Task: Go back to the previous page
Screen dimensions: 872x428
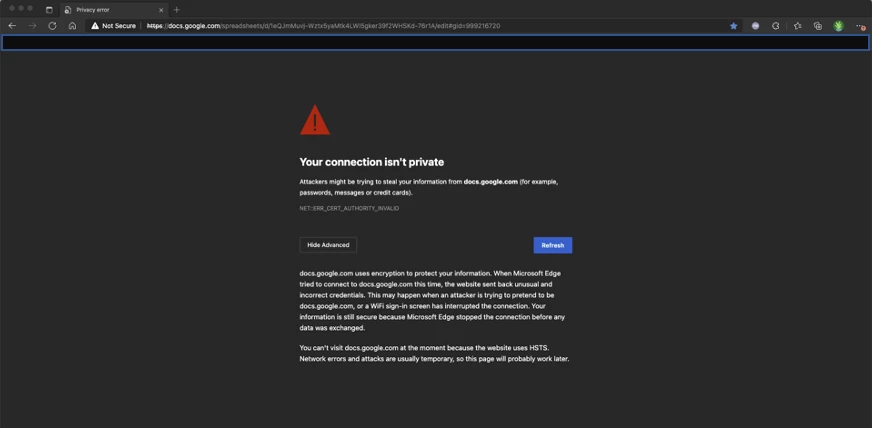Action: 12,26
